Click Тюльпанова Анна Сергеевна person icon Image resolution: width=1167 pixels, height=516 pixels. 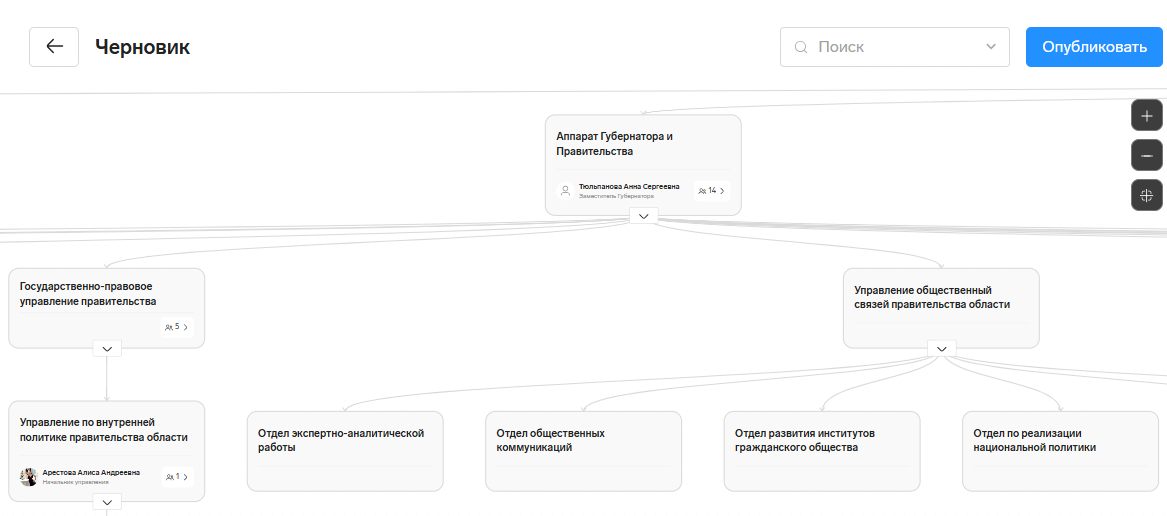coord(565,190)
